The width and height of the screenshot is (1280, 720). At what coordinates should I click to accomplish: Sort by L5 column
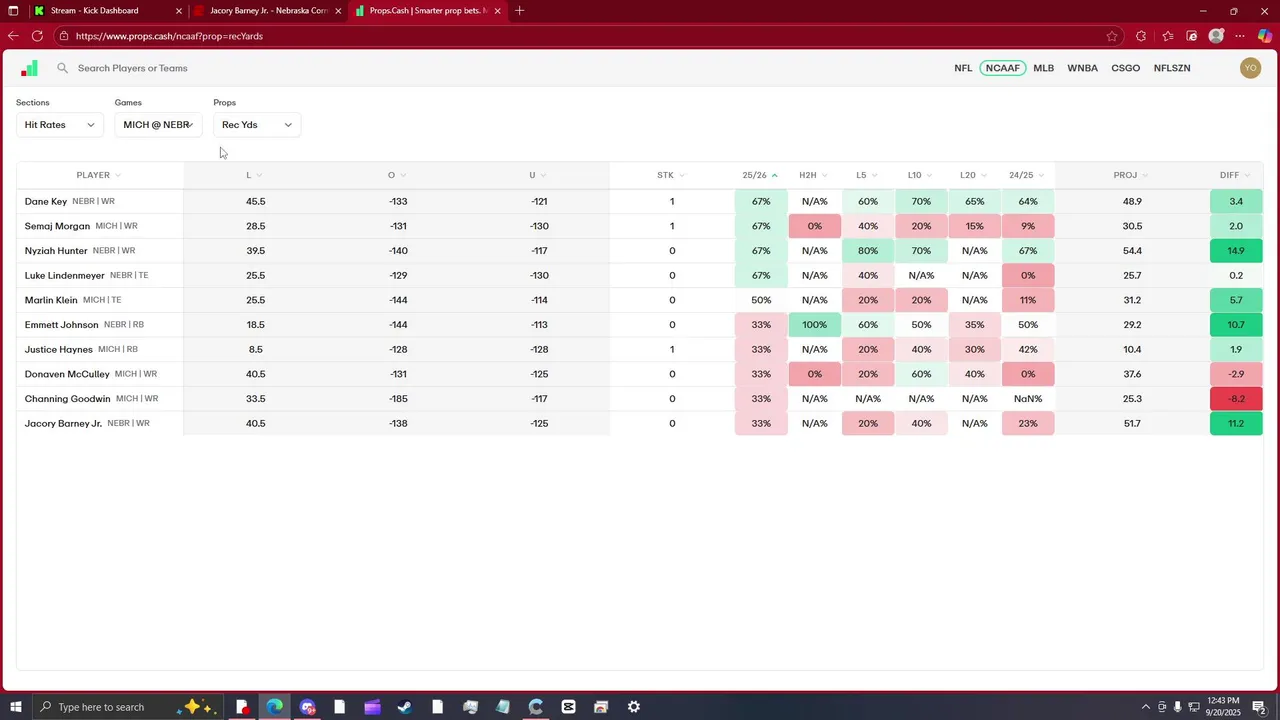(x=866, y=175)
